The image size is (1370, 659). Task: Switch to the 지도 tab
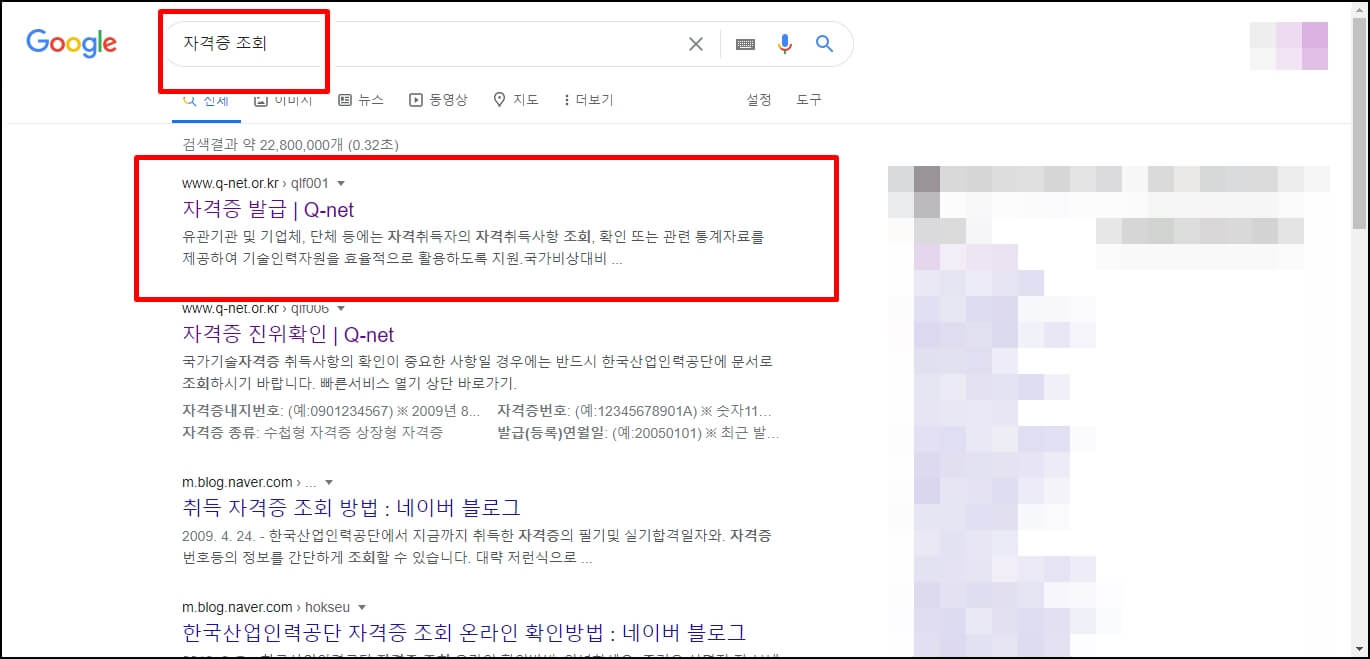(x=516, y=100)
